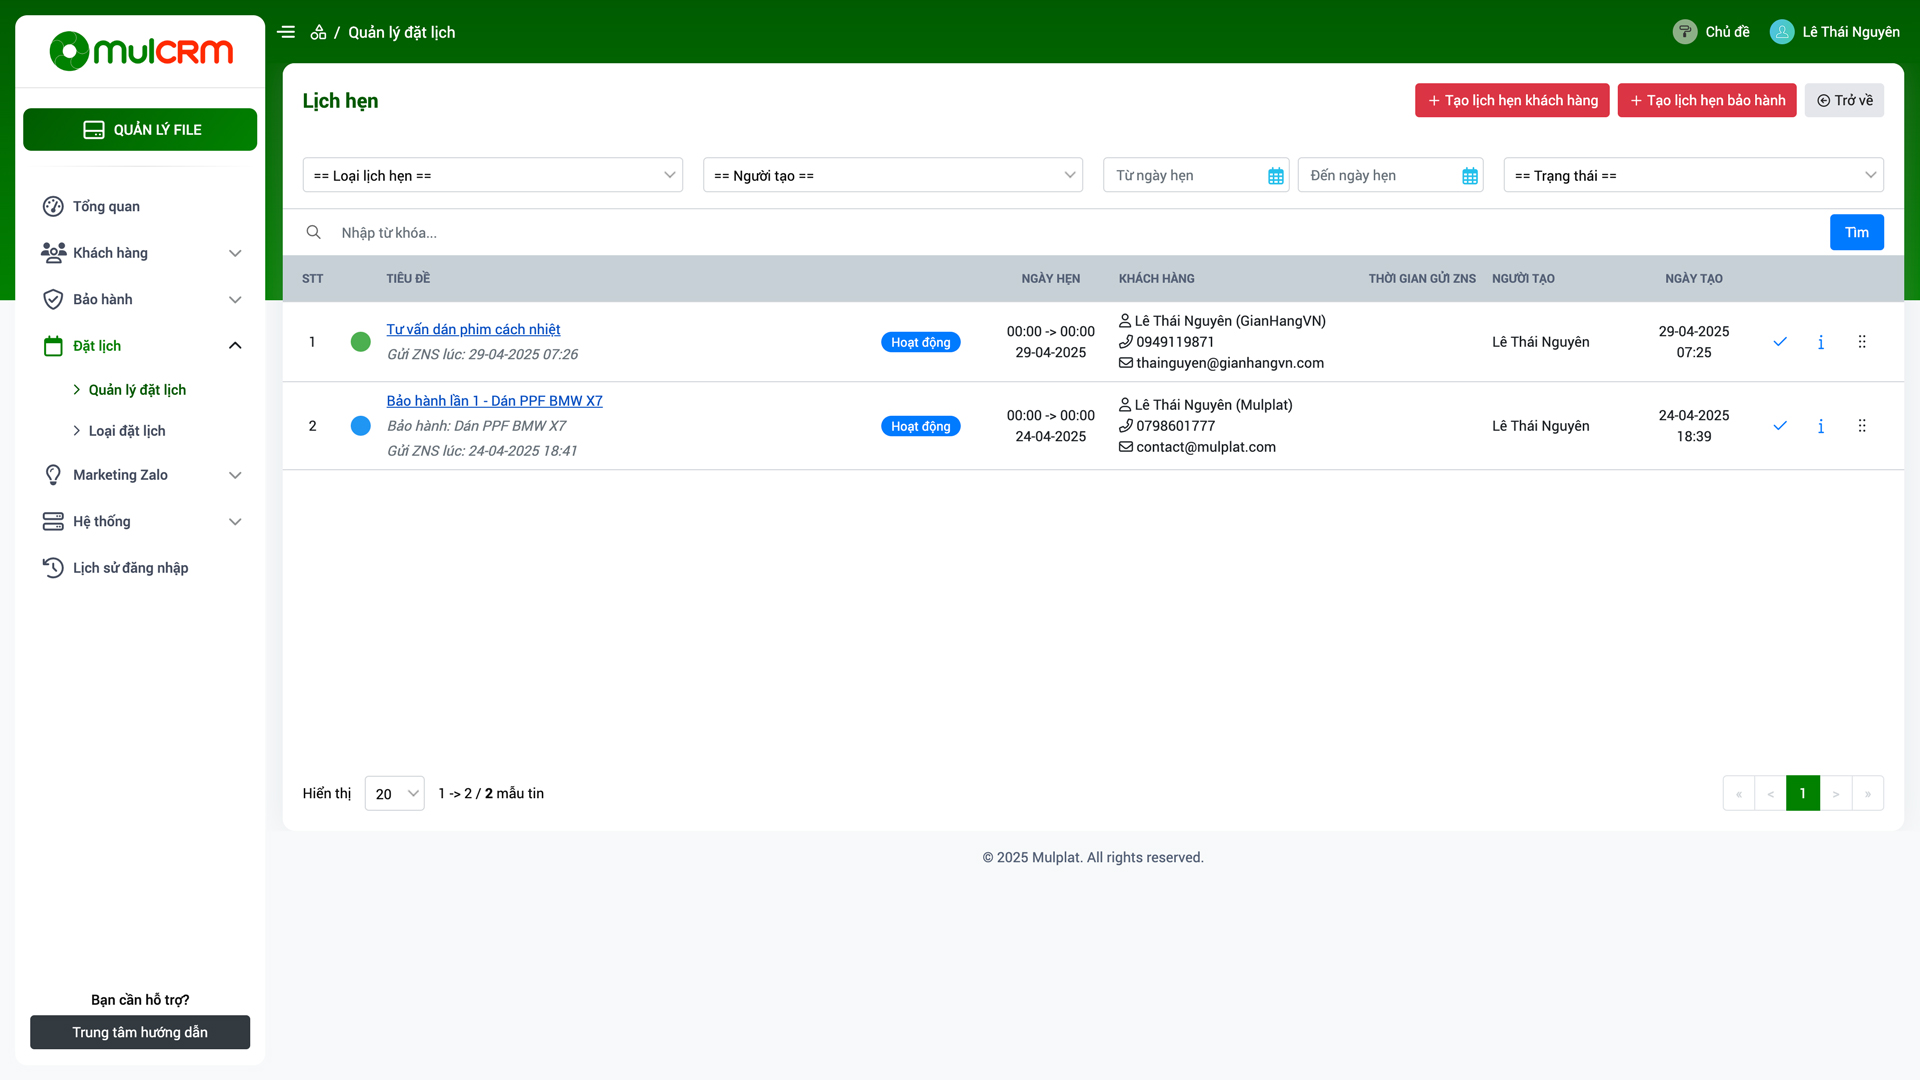The width and height of the screenshot is (1920, 1080).
Task: Click the home breadcrumb icon
Action: [x=318, y=32]
